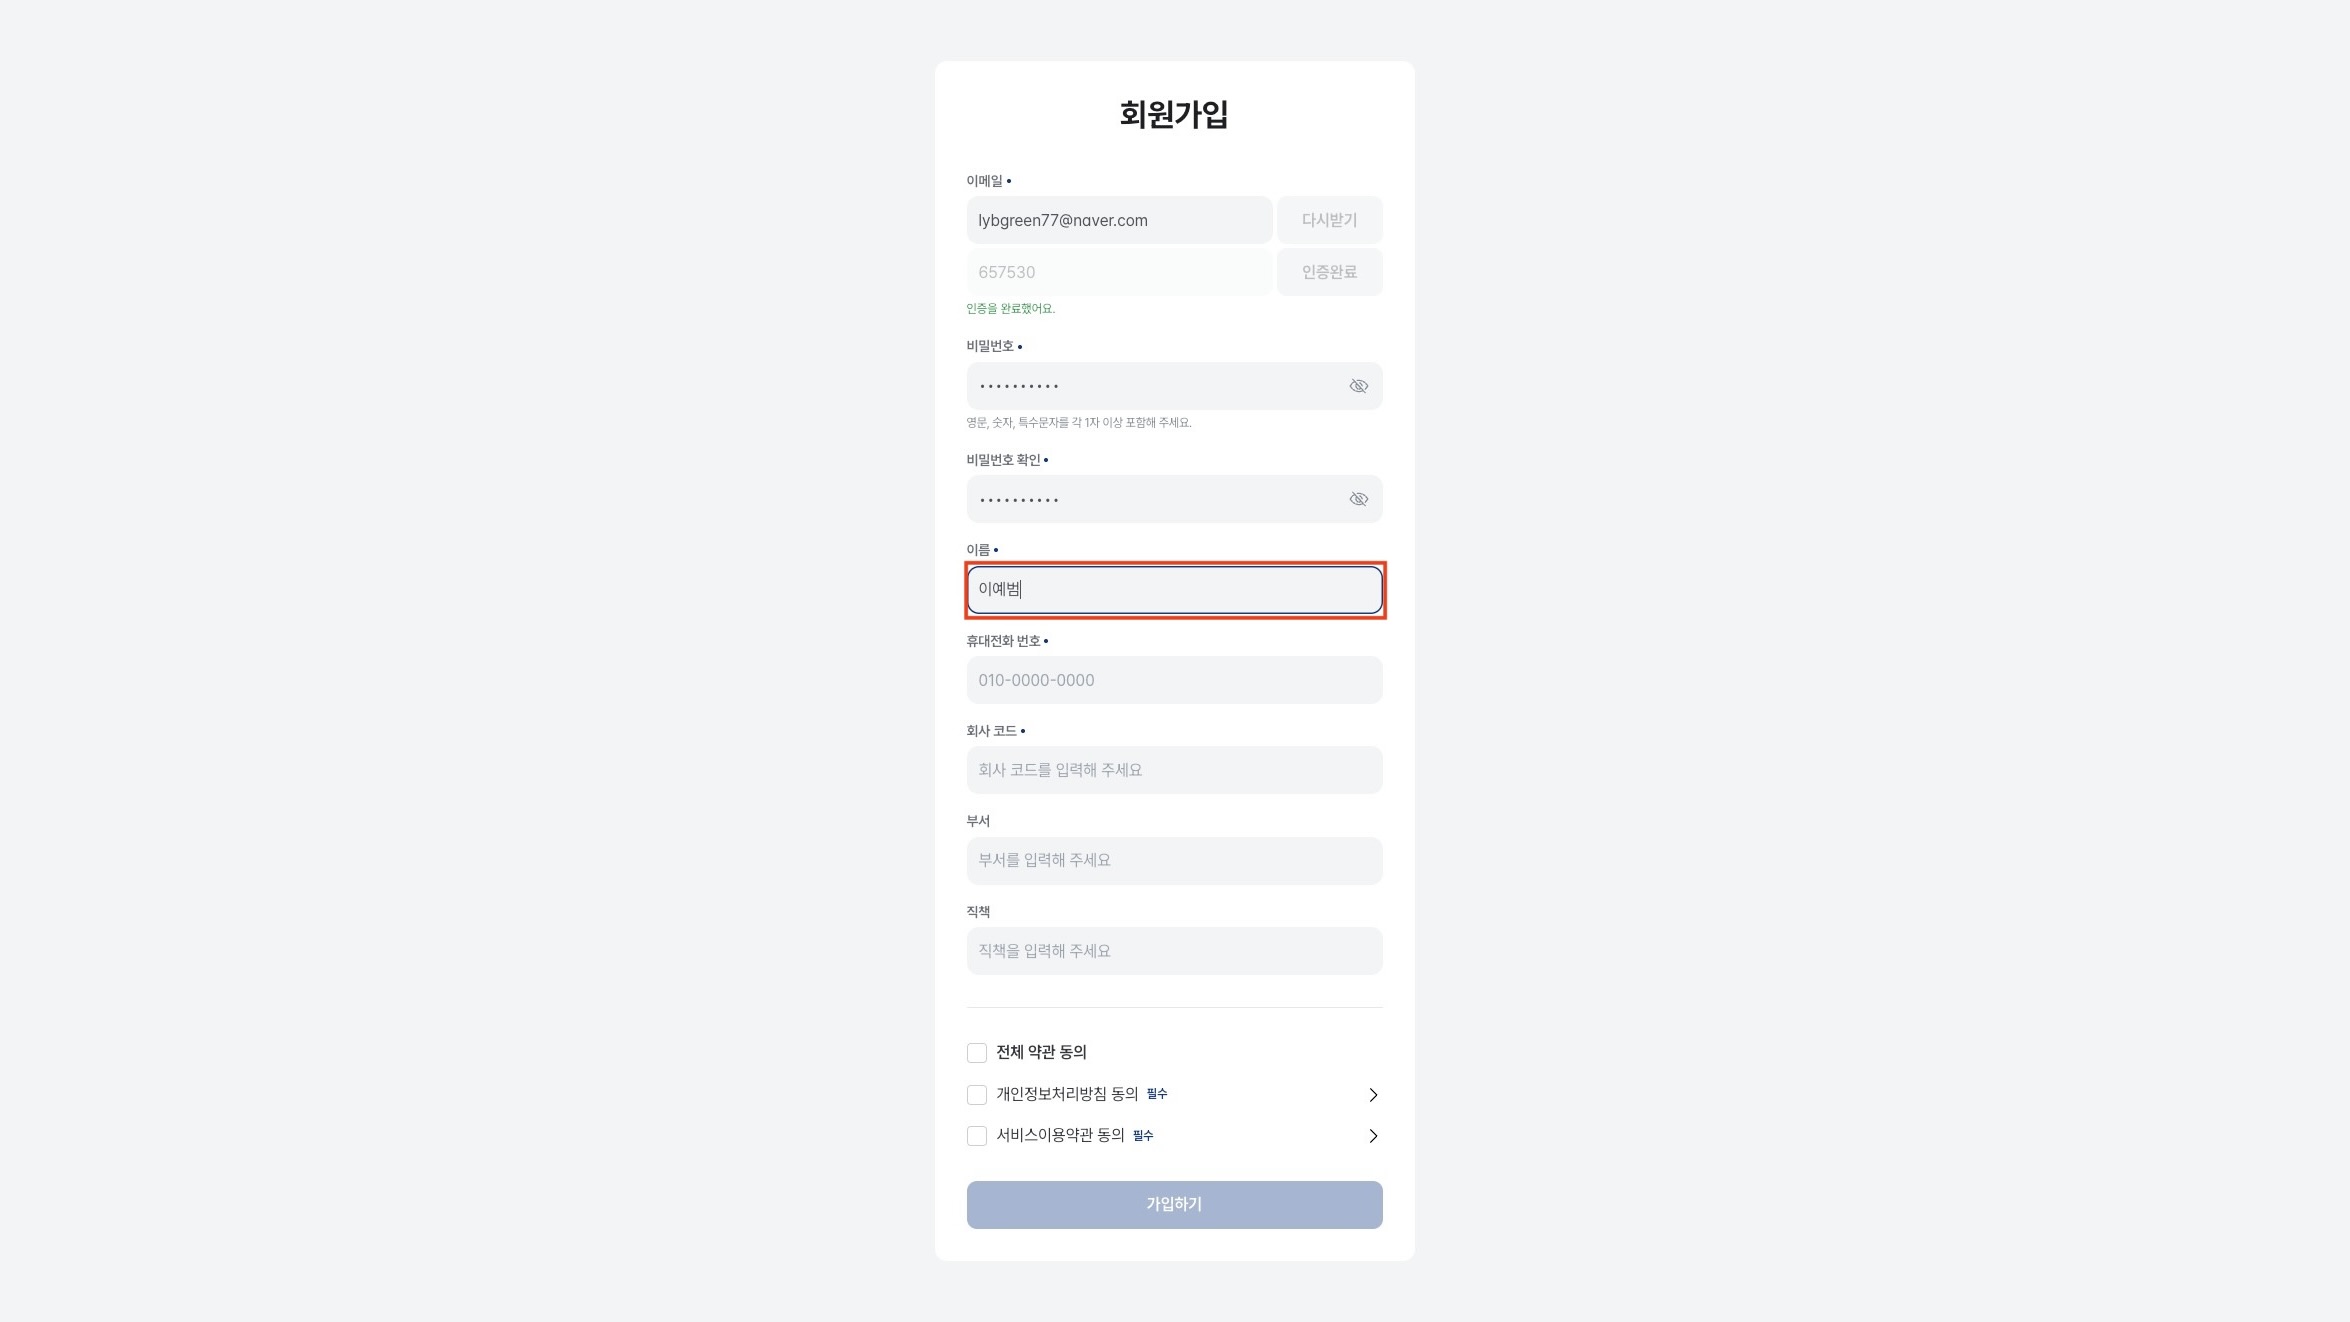The width and height of the screenshot is (2350, 1322).
Task: Open 서비스이용약관 details arrow
Action: 1373,1136
